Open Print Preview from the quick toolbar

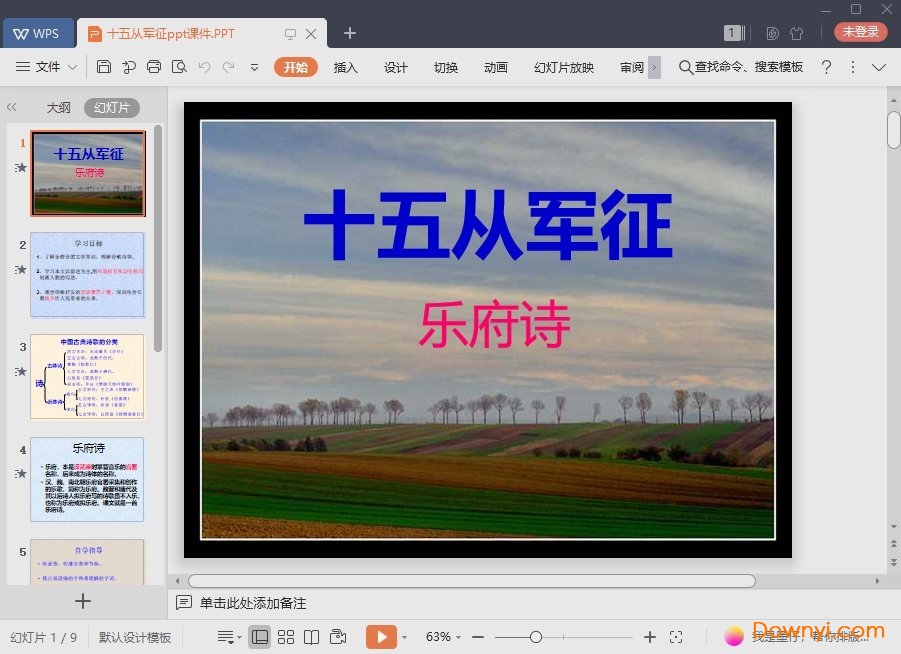click(x=179, y=67)
